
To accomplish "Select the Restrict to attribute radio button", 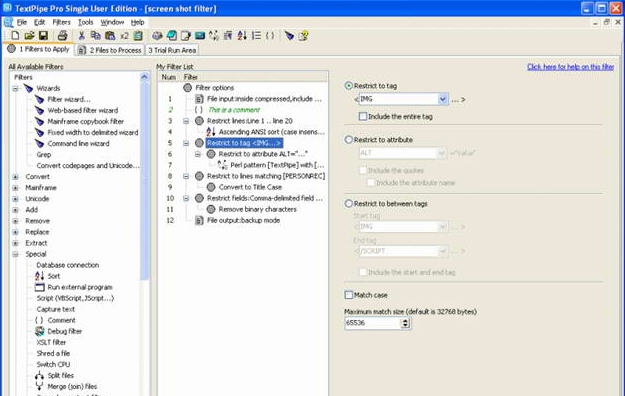I will point(349,140).
